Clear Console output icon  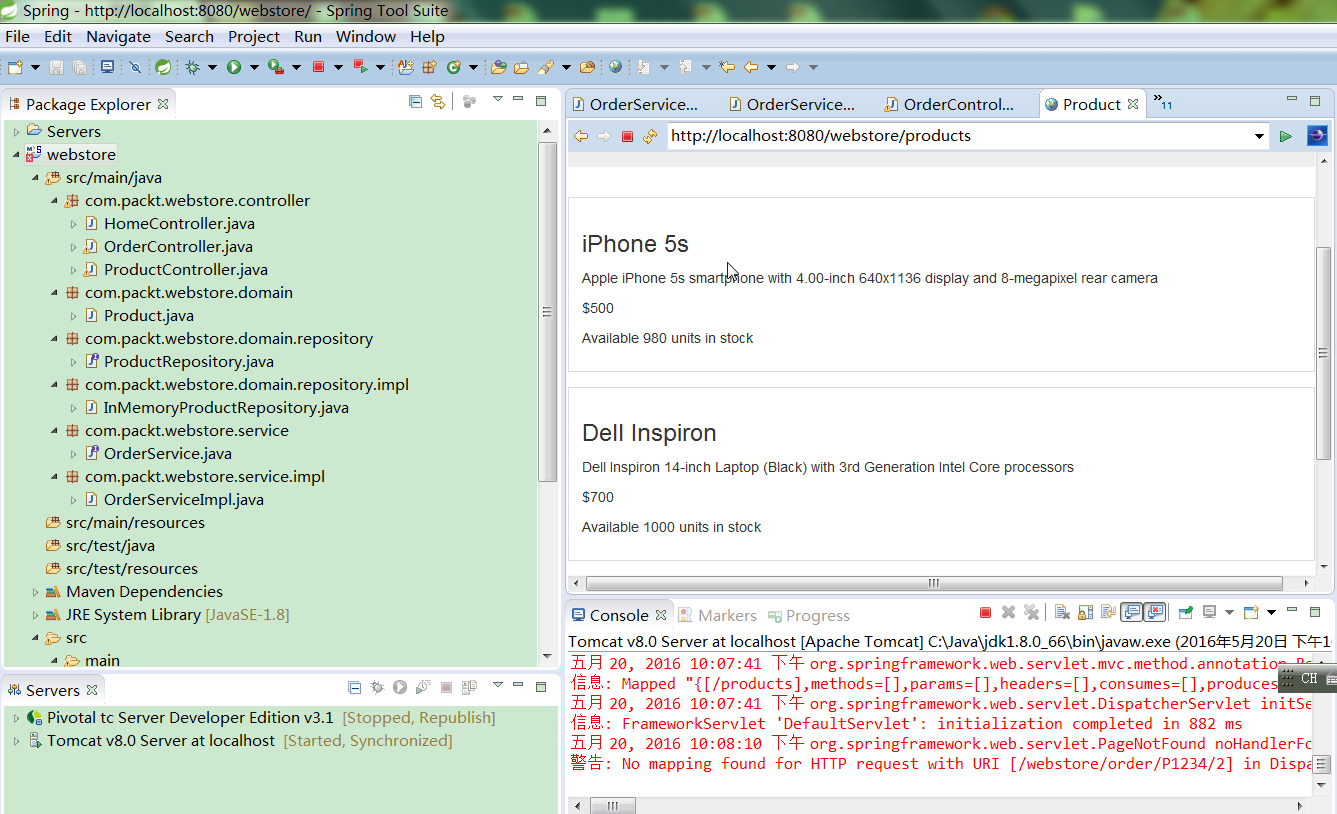pos(1062,613)
